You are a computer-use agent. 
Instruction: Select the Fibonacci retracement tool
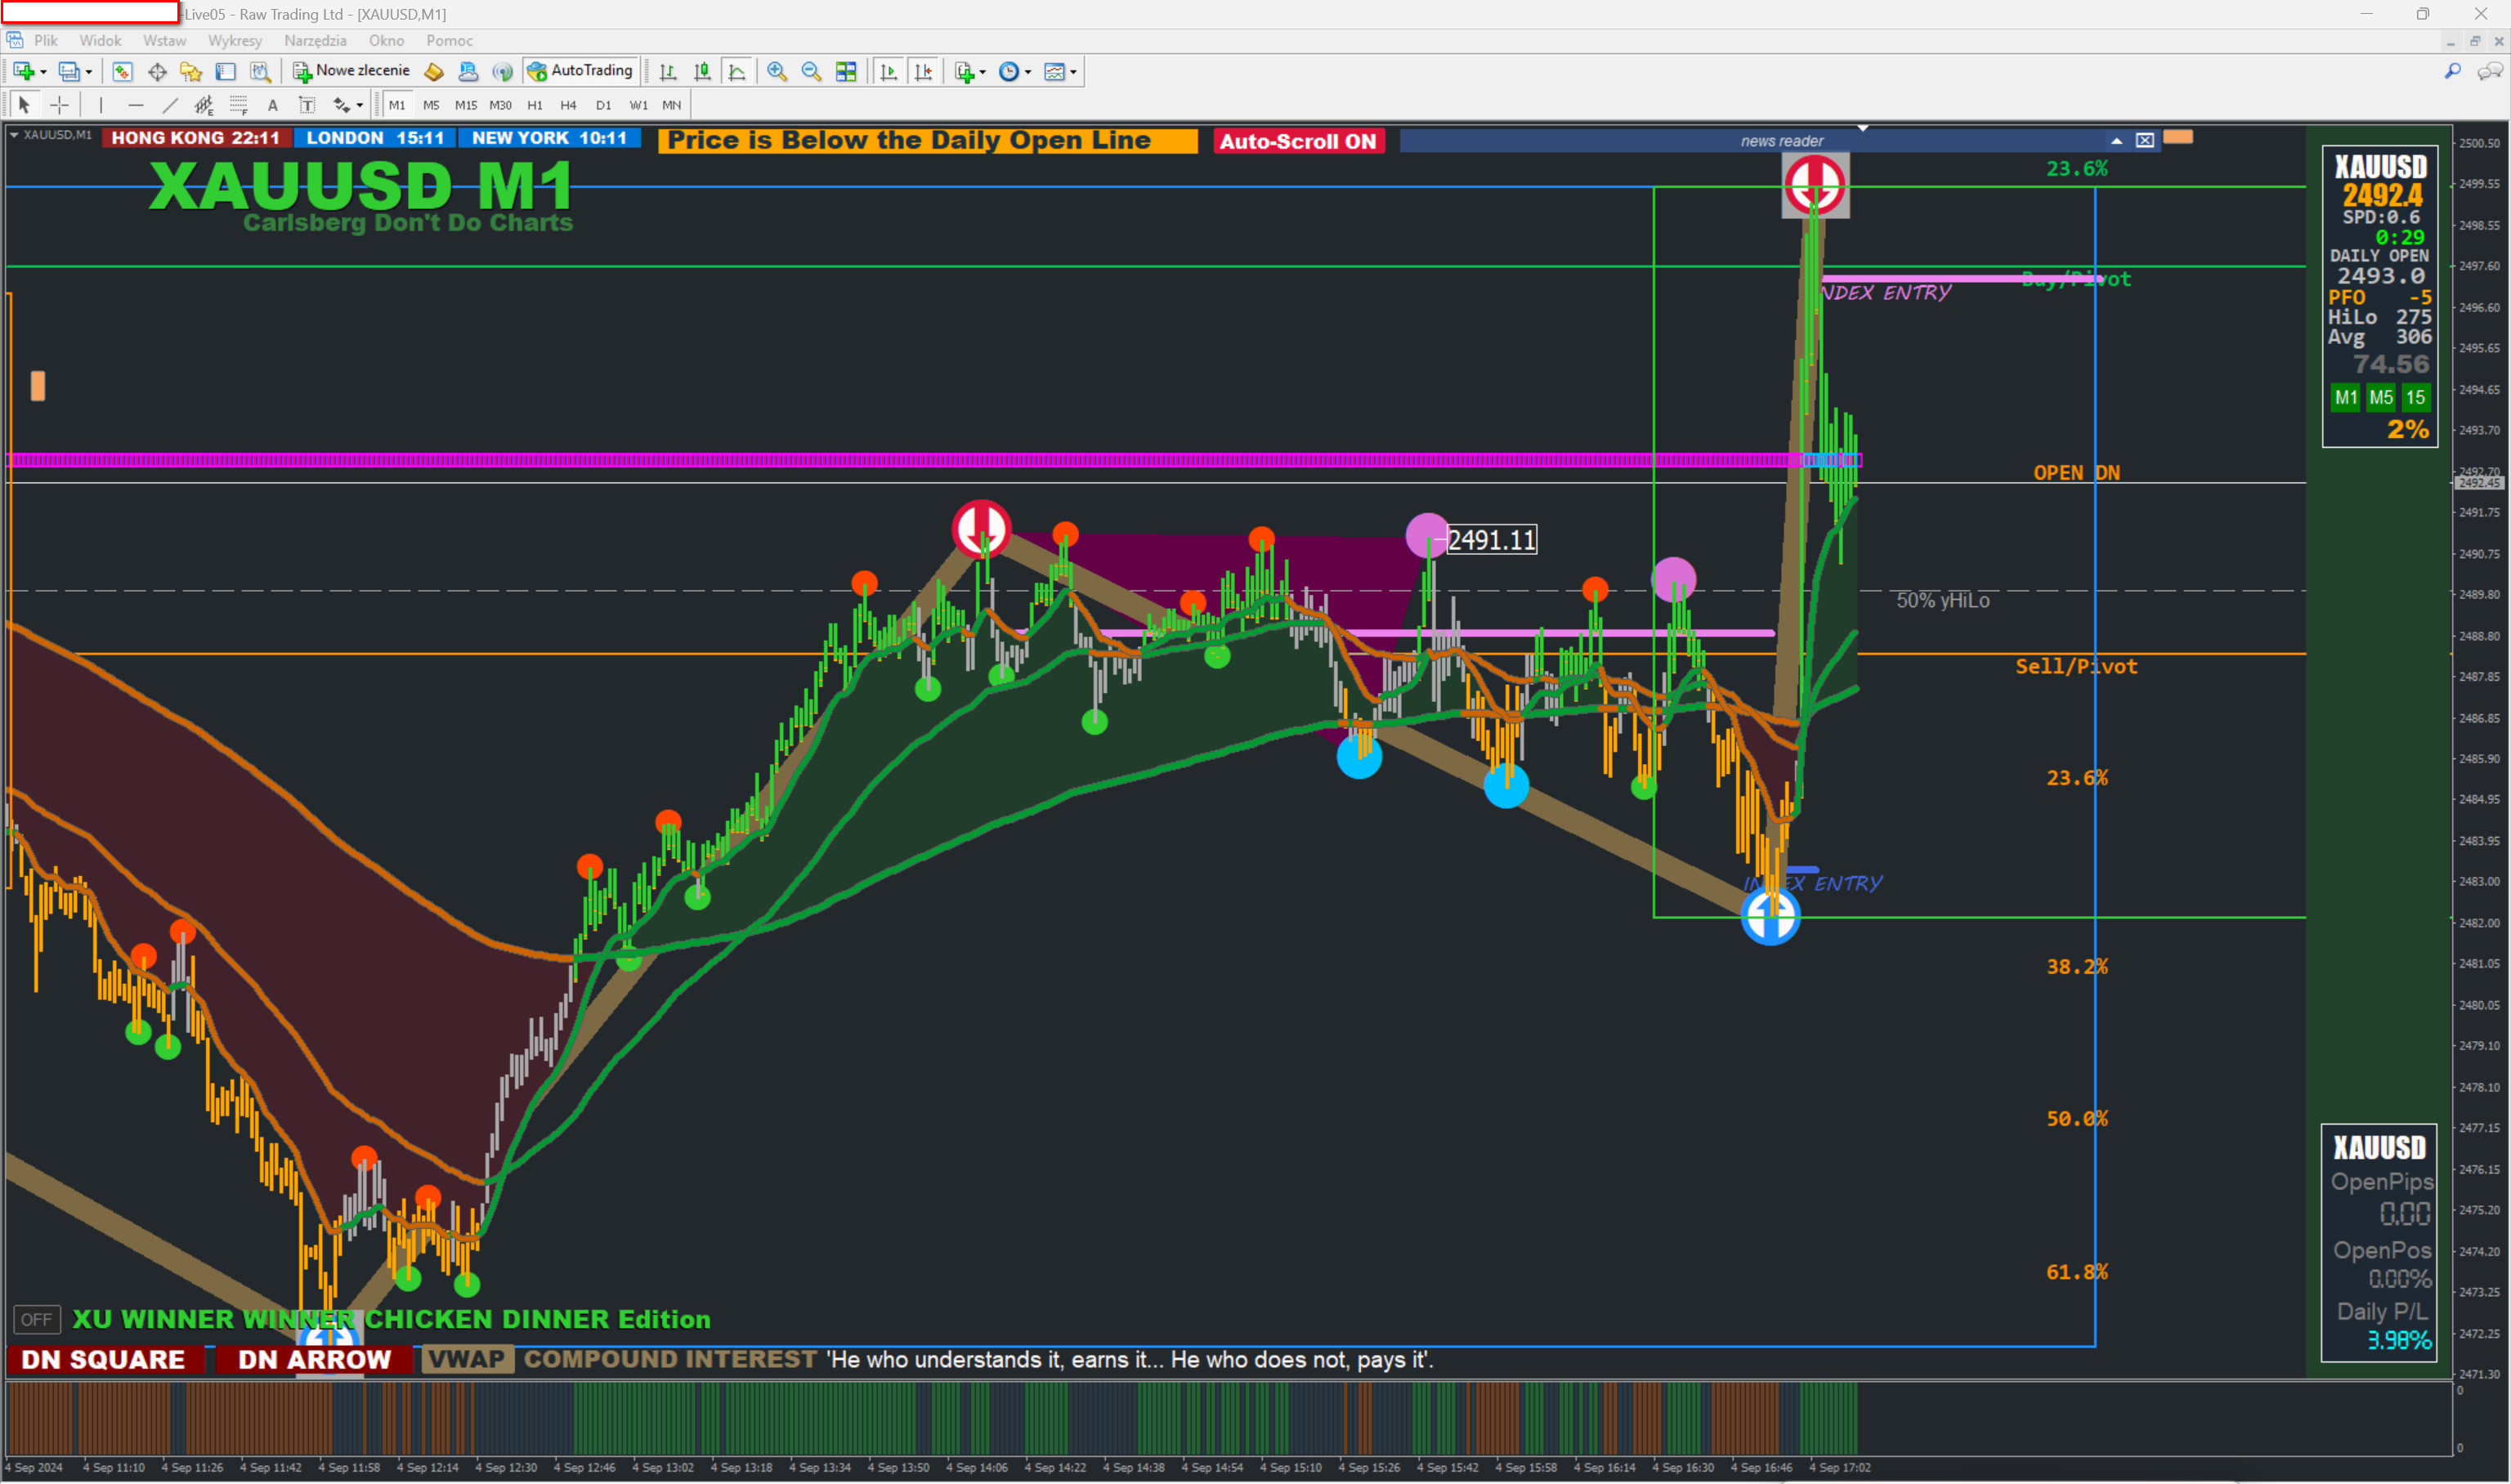[239, 105]
